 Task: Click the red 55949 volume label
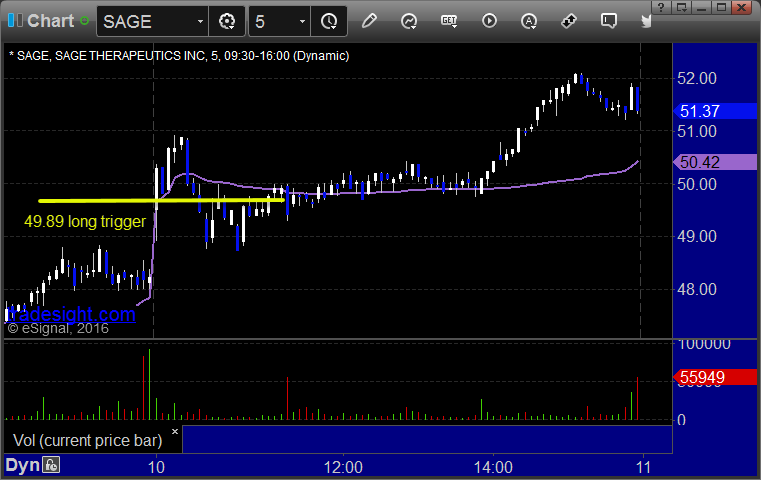pyautogui.click(x=715, y=377)
